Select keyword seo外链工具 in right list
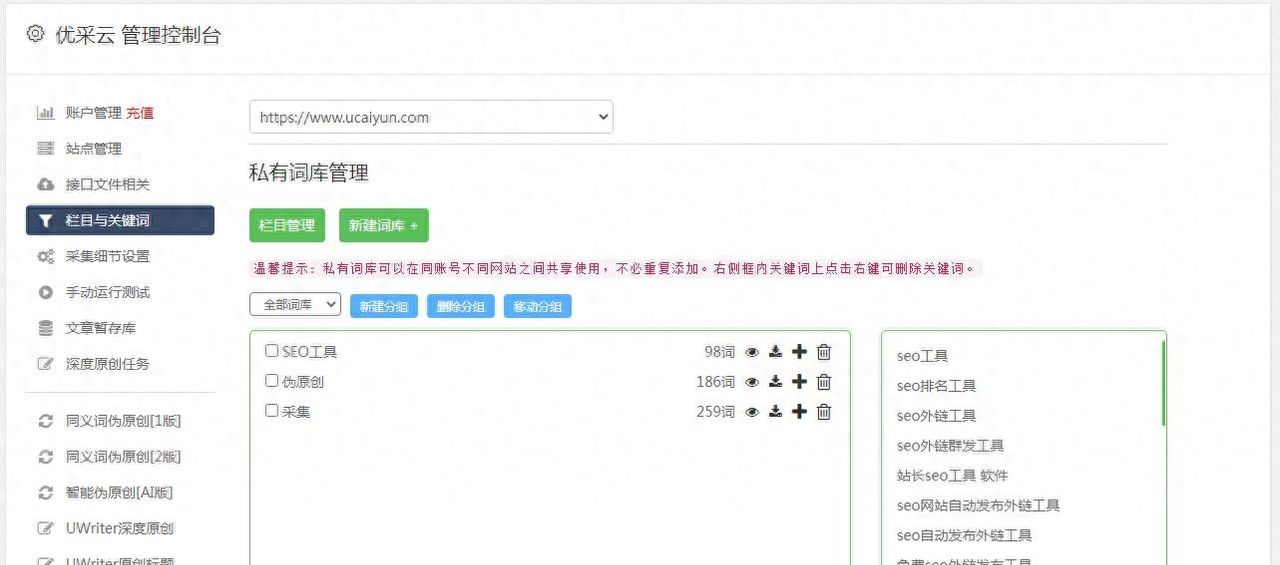1280x565 pixels. [937, 416]
